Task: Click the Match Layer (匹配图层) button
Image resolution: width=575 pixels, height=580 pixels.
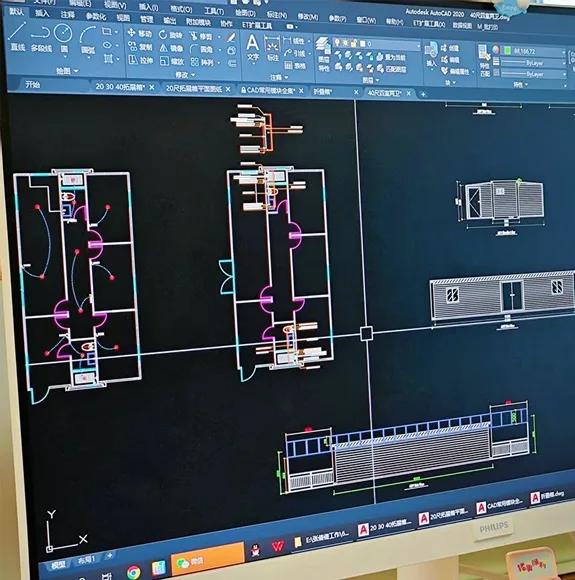Action: 392,69
